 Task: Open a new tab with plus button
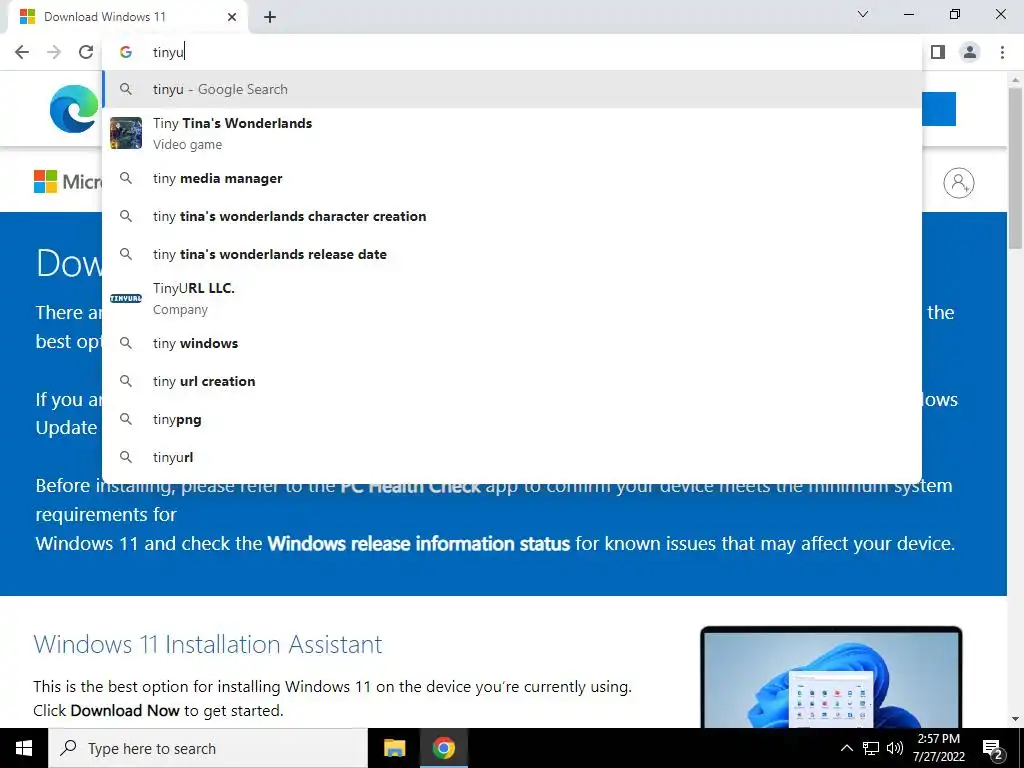coord(270,17)
